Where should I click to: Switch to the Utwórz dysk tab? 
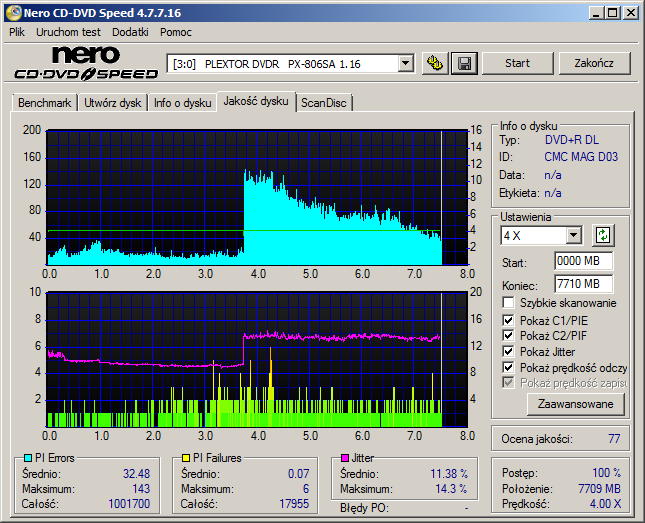112,103
